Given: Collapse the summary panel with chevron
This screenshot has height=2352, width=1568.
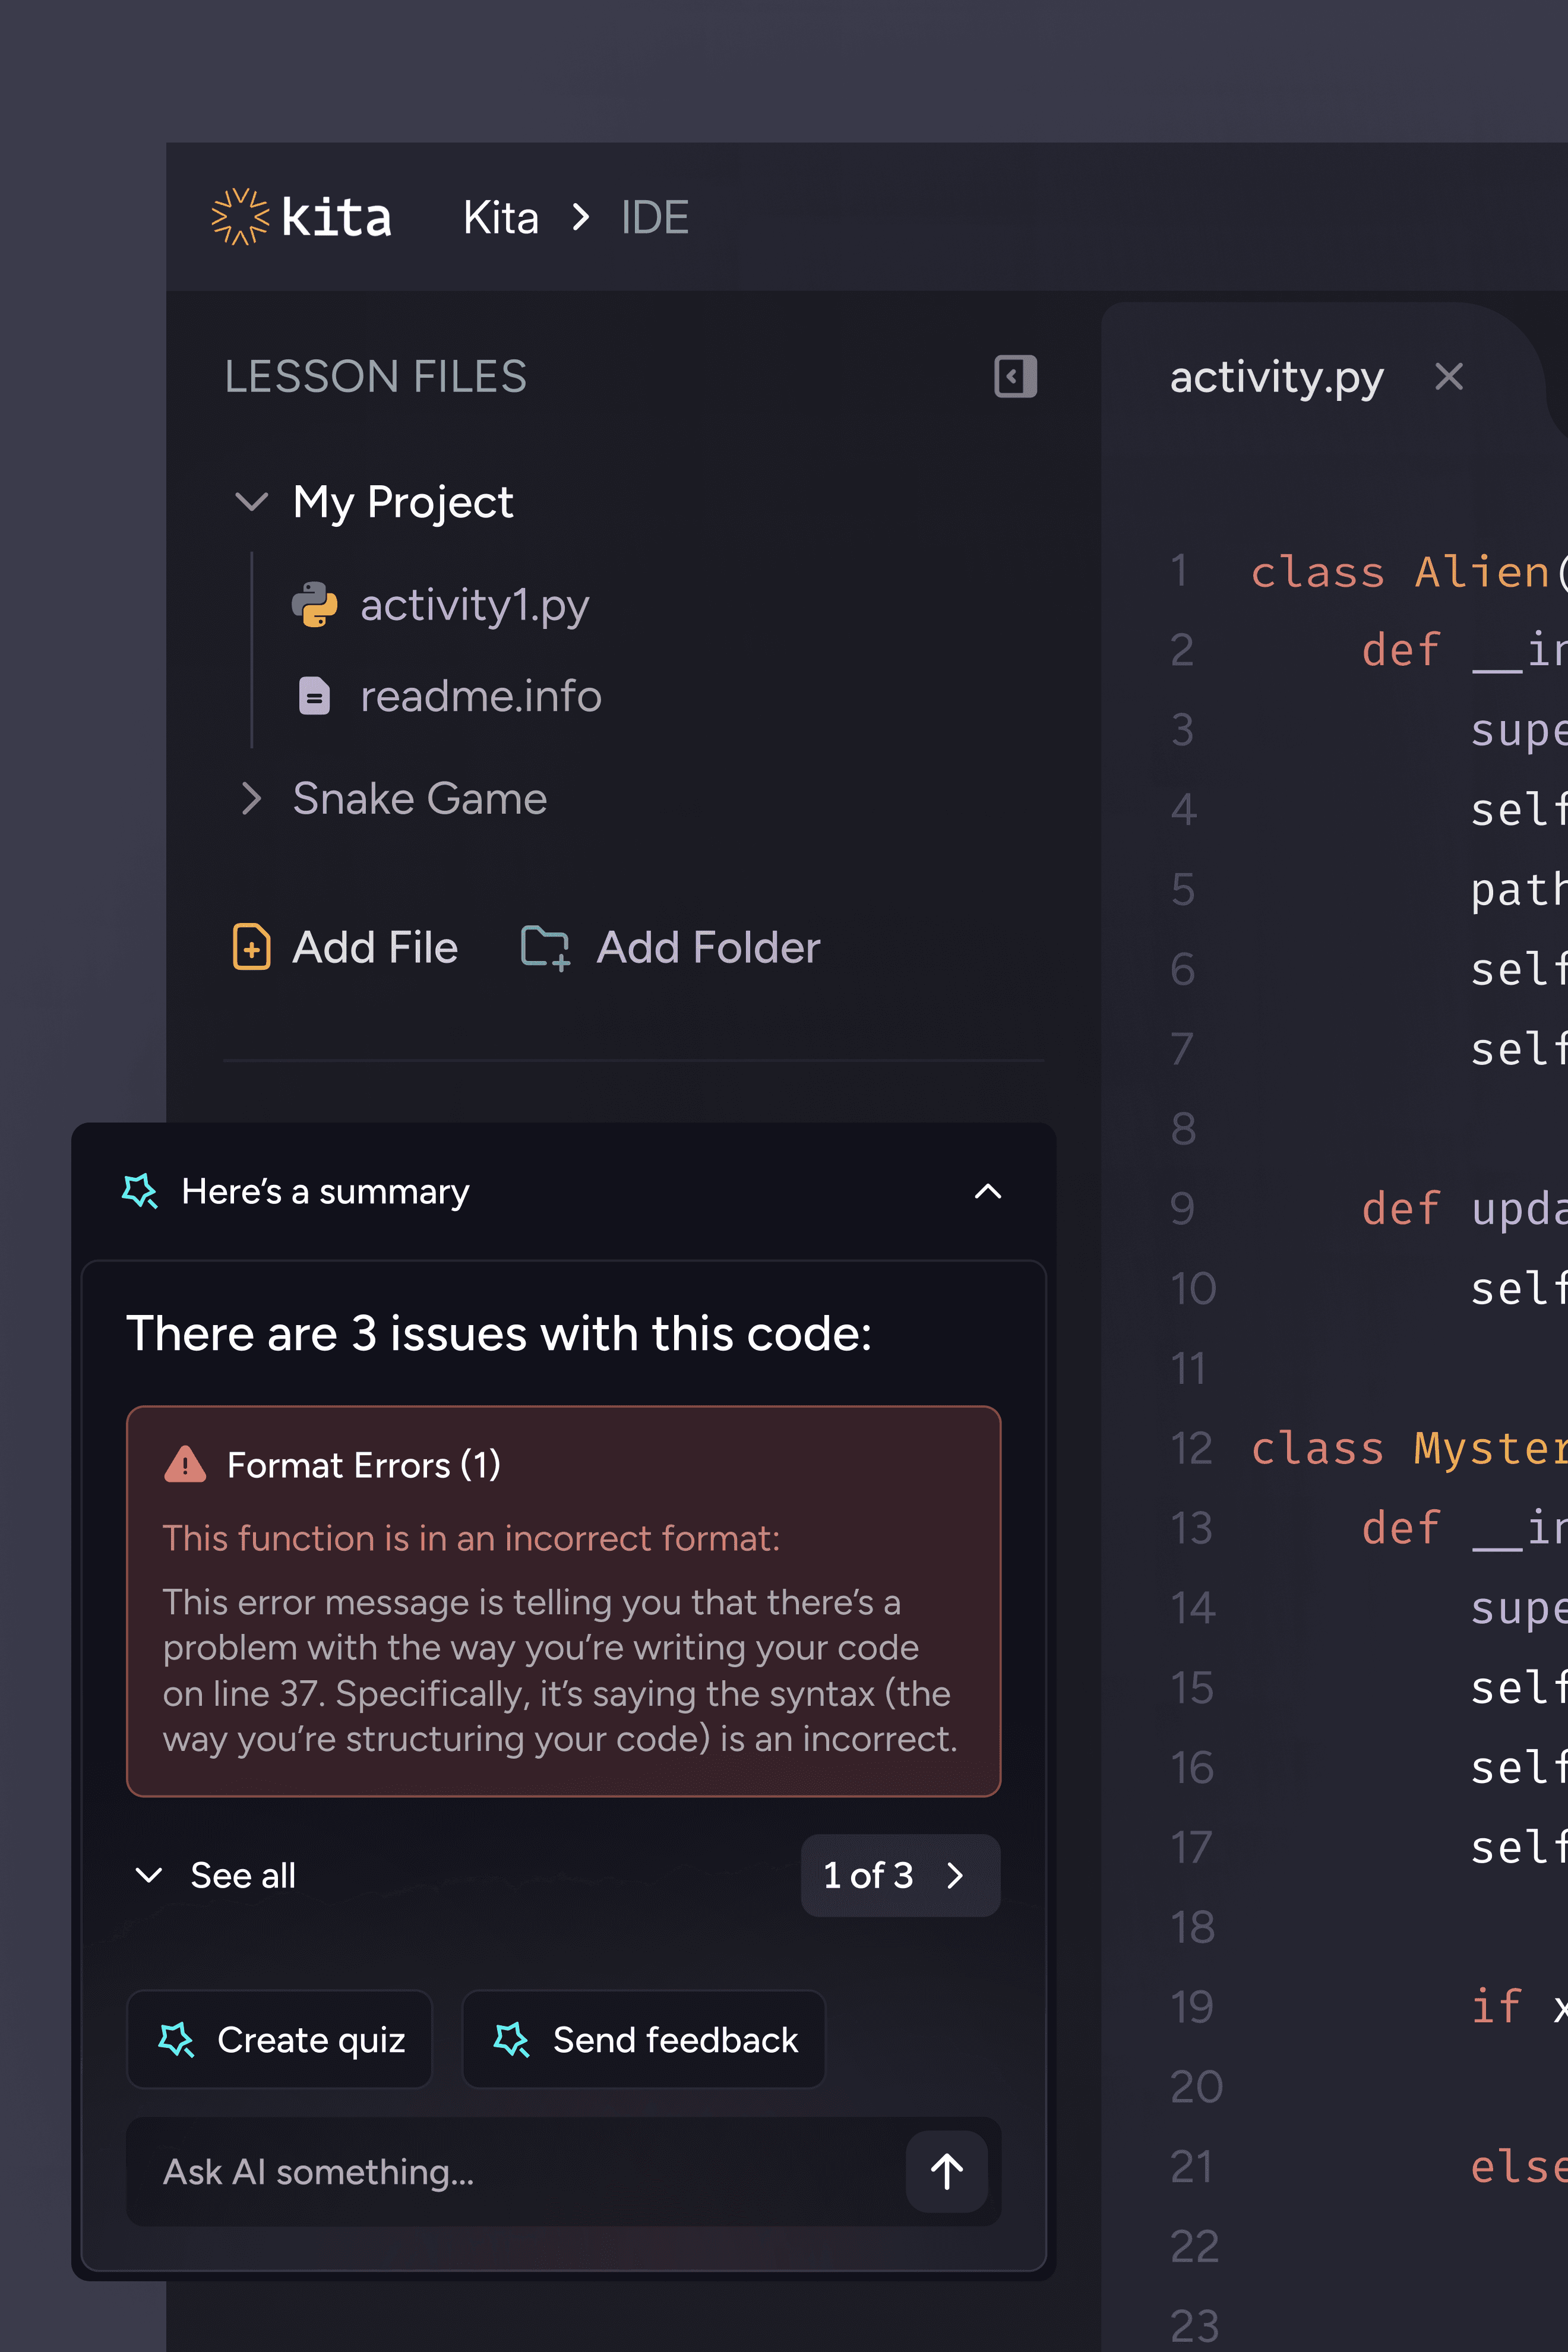Looking at the screenshot, I should pos(987,1191).
